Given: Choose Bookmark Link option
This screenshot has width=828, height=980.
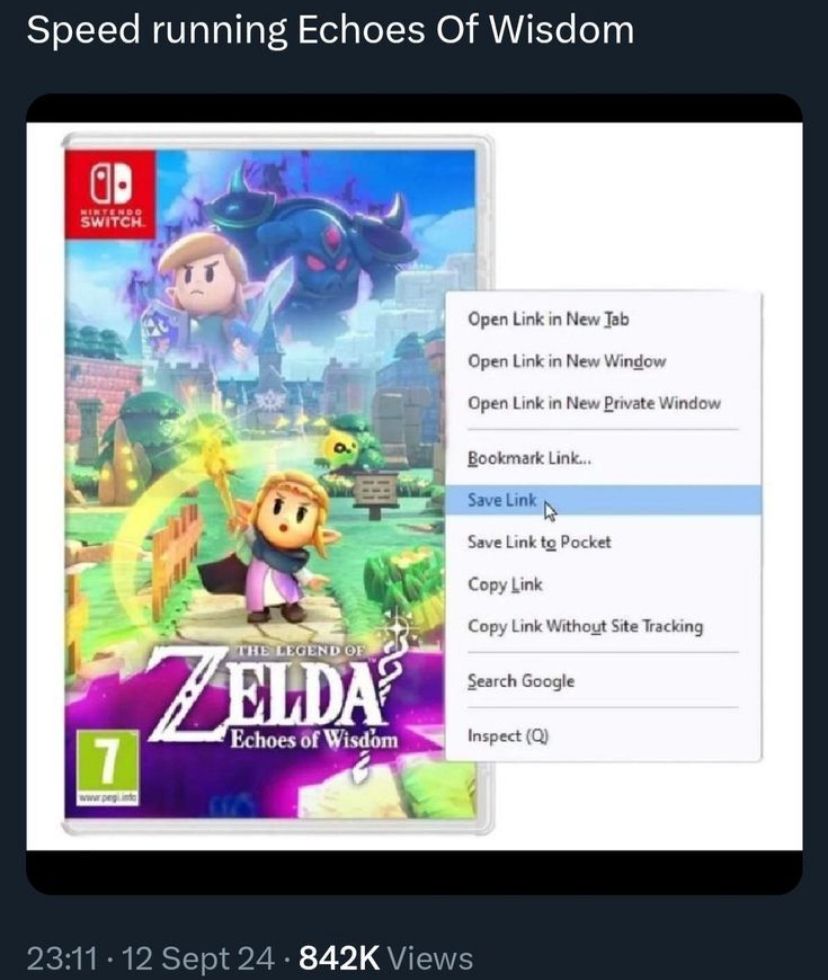Looking at the screenshot, I should tap(604, 458).
